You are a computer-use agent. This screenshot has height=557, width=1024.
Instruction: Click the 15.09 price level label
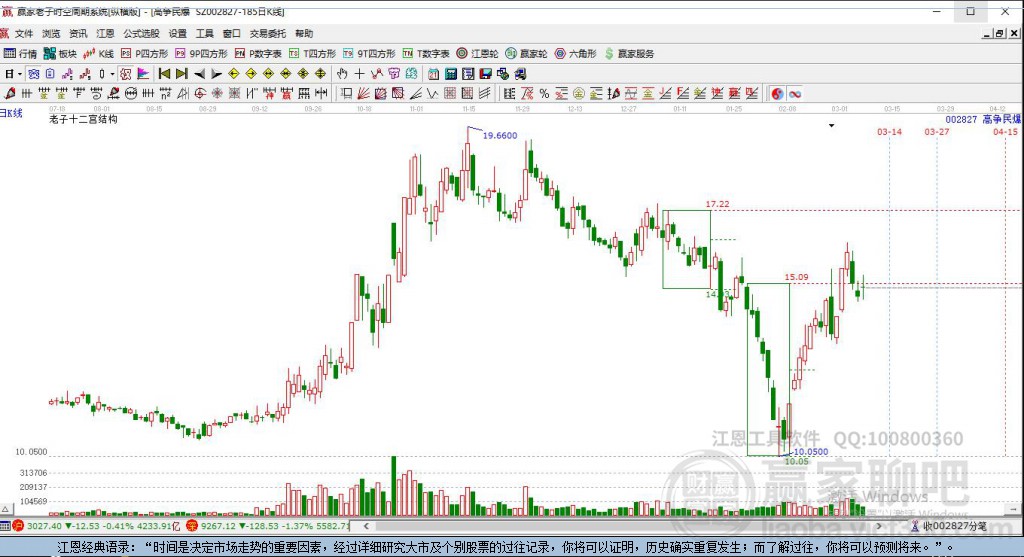pyautogui.click(x=796, y=277)
